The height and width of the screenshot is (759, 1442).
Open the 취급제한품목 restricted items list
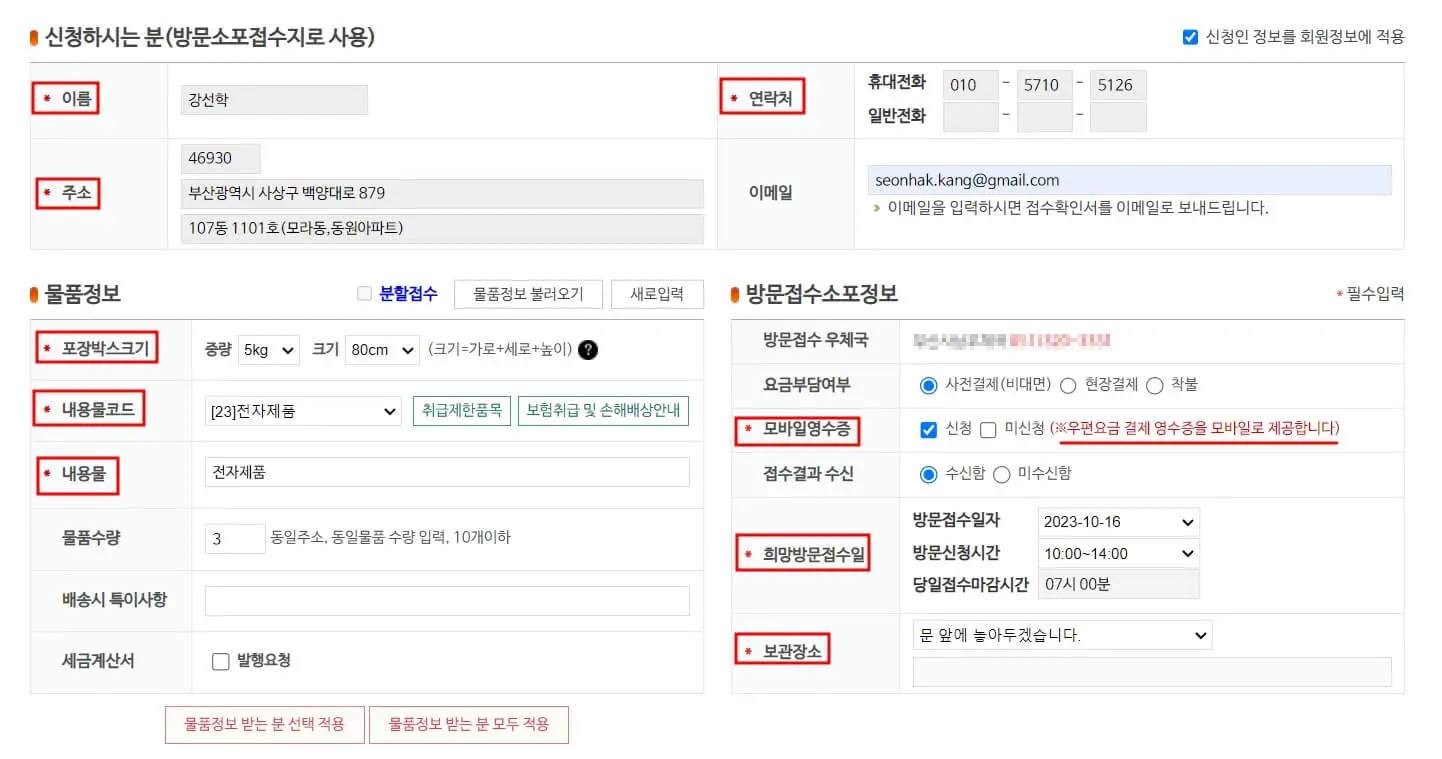(461, 410)
